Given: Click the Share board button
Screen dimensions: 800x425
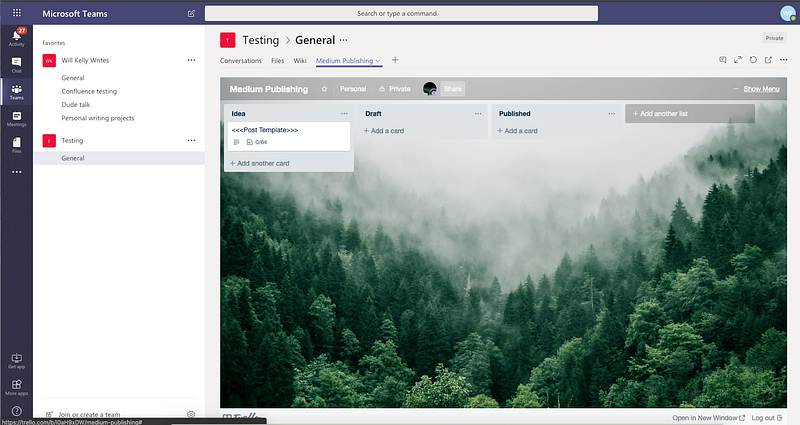Looking at the screenshot, I should pos(453,89).
